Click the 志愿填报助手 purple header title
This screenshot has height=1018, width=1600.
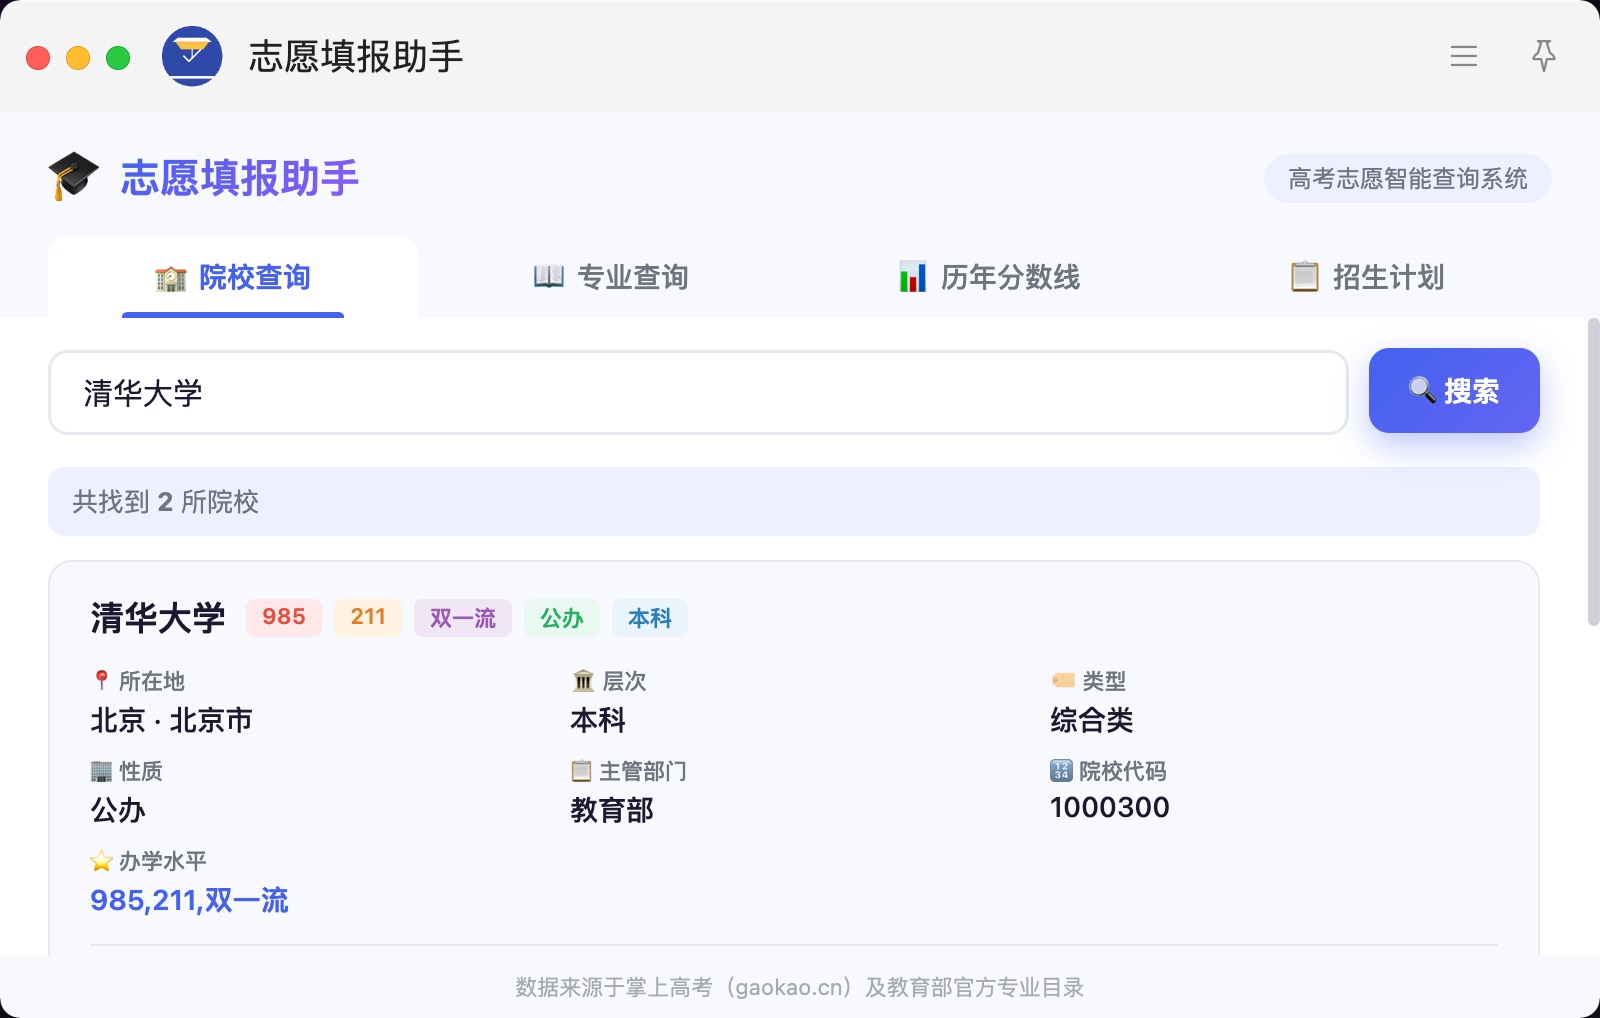click(x=240, y=178)
